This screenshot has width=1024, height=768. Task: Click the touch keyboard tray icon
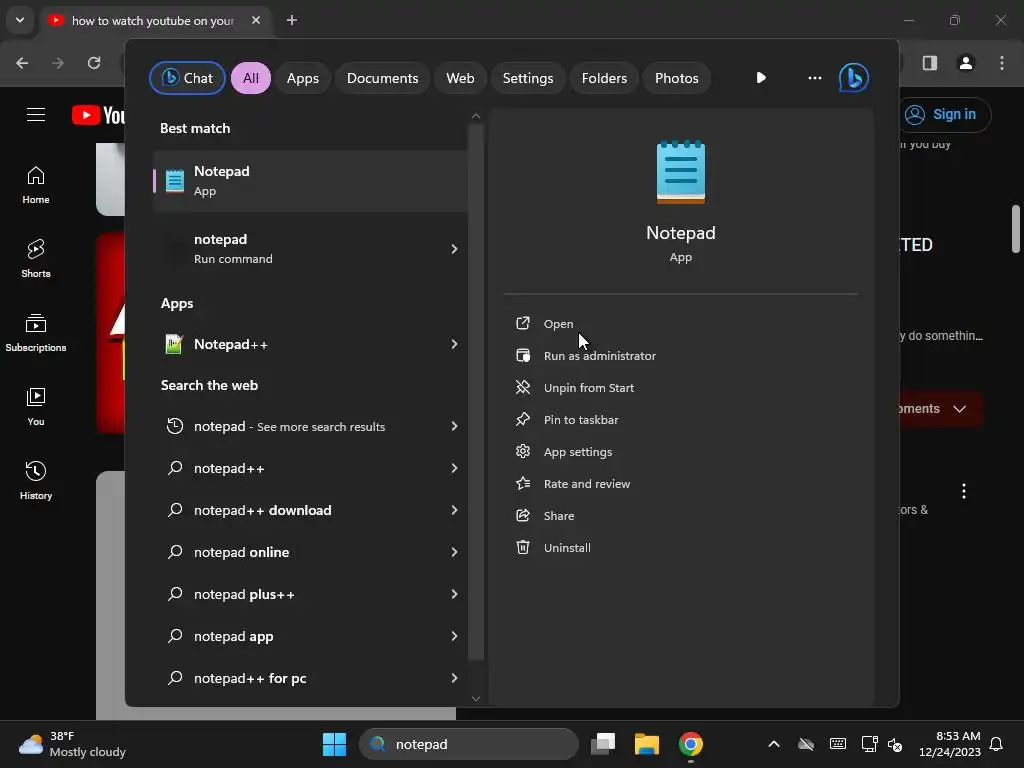(838, 744)
